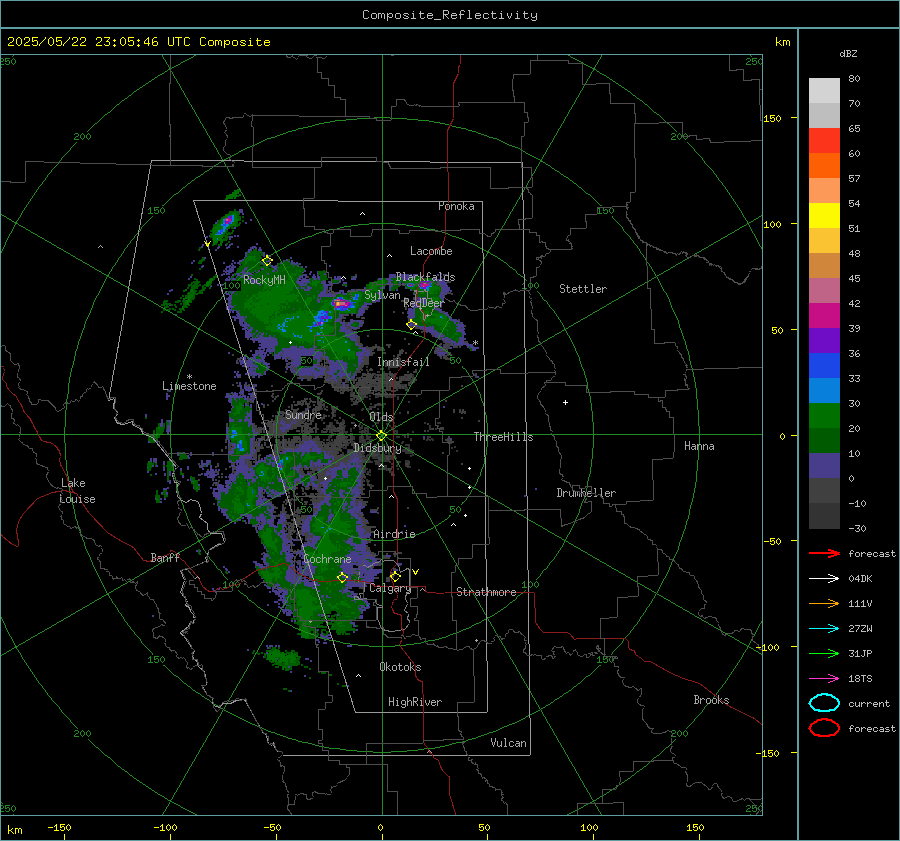The image size is (900, 841).
Task: Click the yellow diamond marker below RedDeer
Action: point(412,325)
